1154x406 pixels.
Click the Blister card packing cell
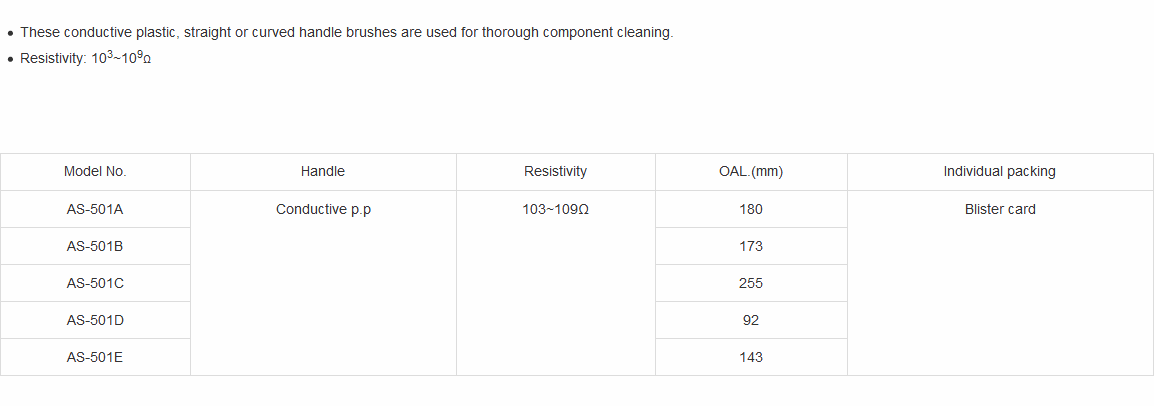pyautogui.click(x=999, y=209)
